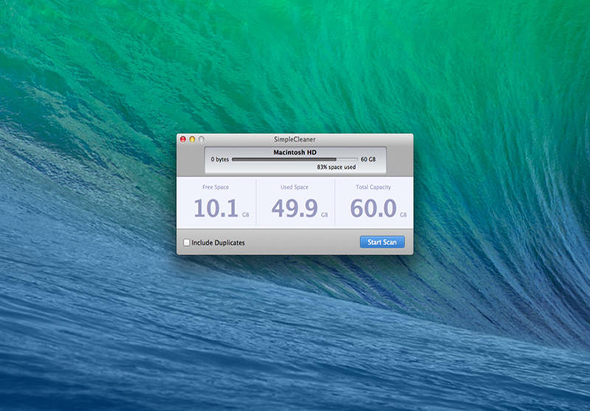Minimize the SimpleCleaner window with yellow button
590x411 pixels.
192,140
